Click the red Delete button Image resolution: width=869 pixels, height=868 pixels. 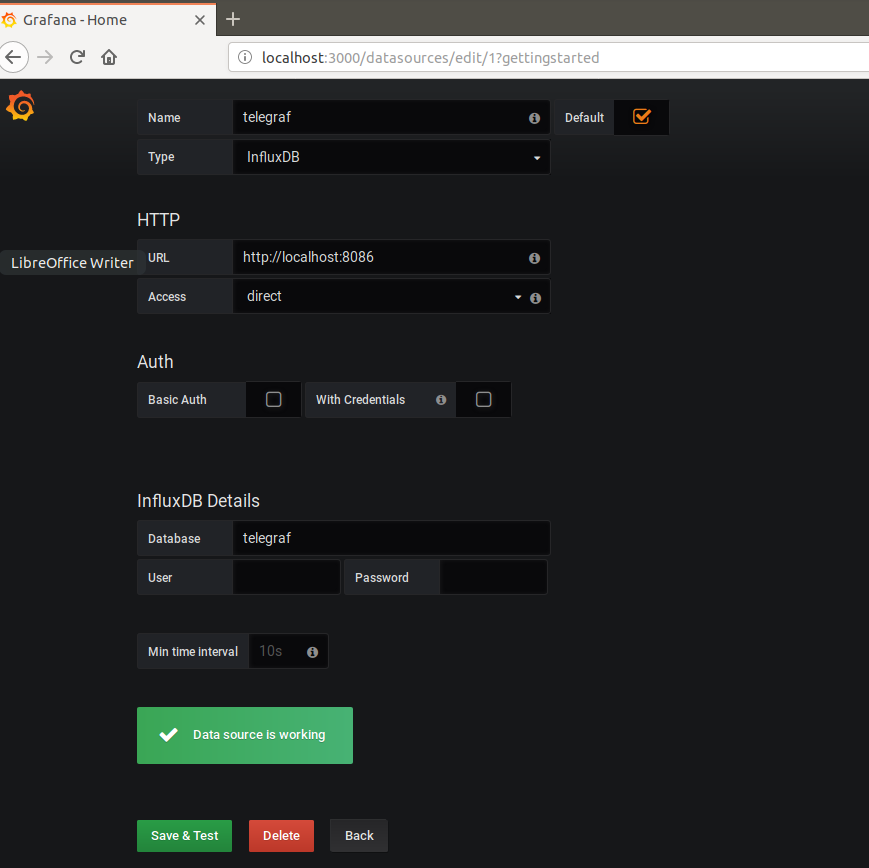click(282, 835)
